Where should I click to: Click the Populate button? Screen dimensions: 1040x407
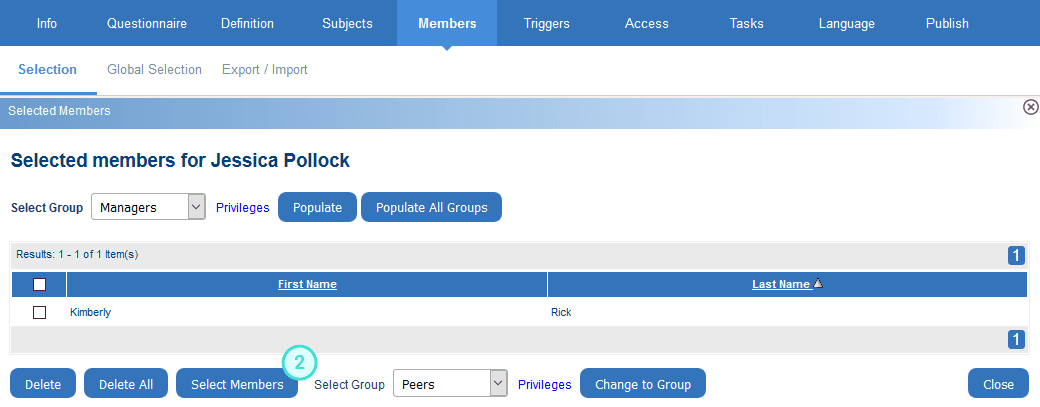(317, 207)
